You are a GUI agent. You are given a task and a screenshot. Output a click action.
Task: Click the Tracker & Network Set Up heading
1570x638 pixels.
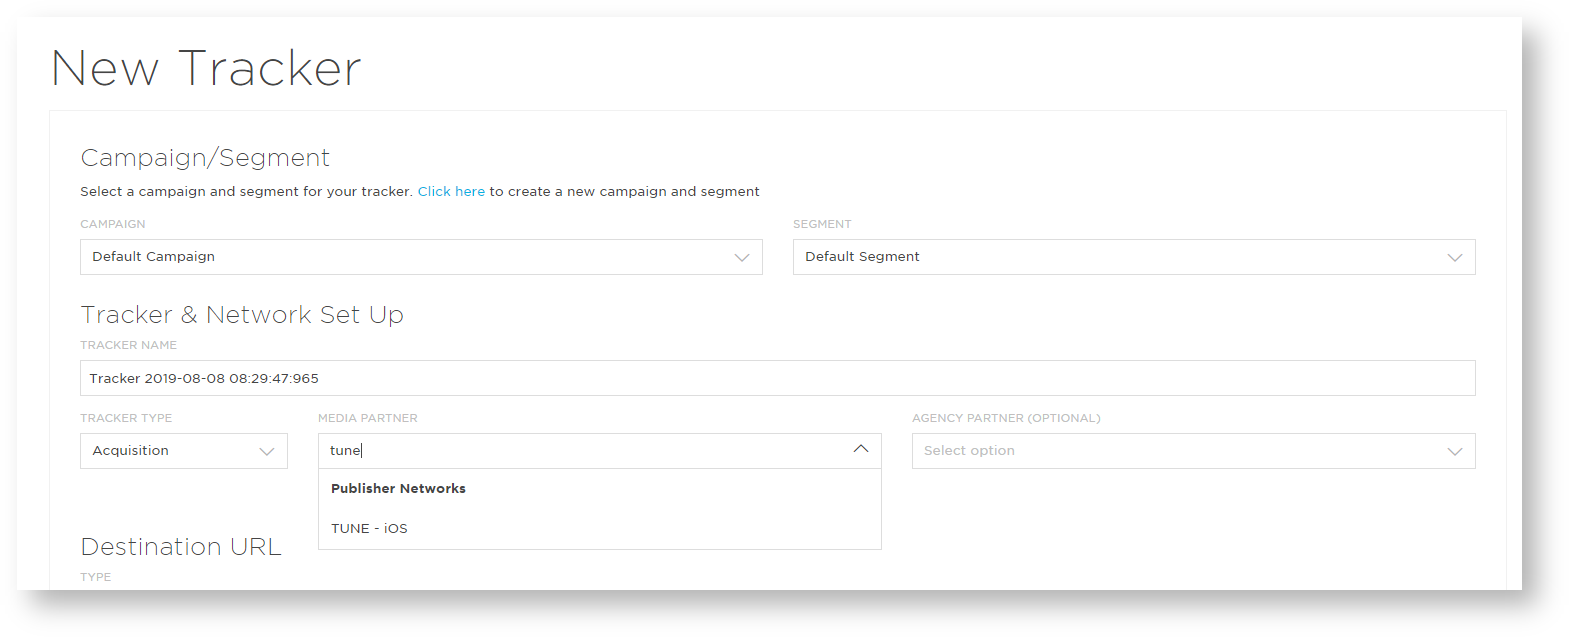click(x=242, y=315)
